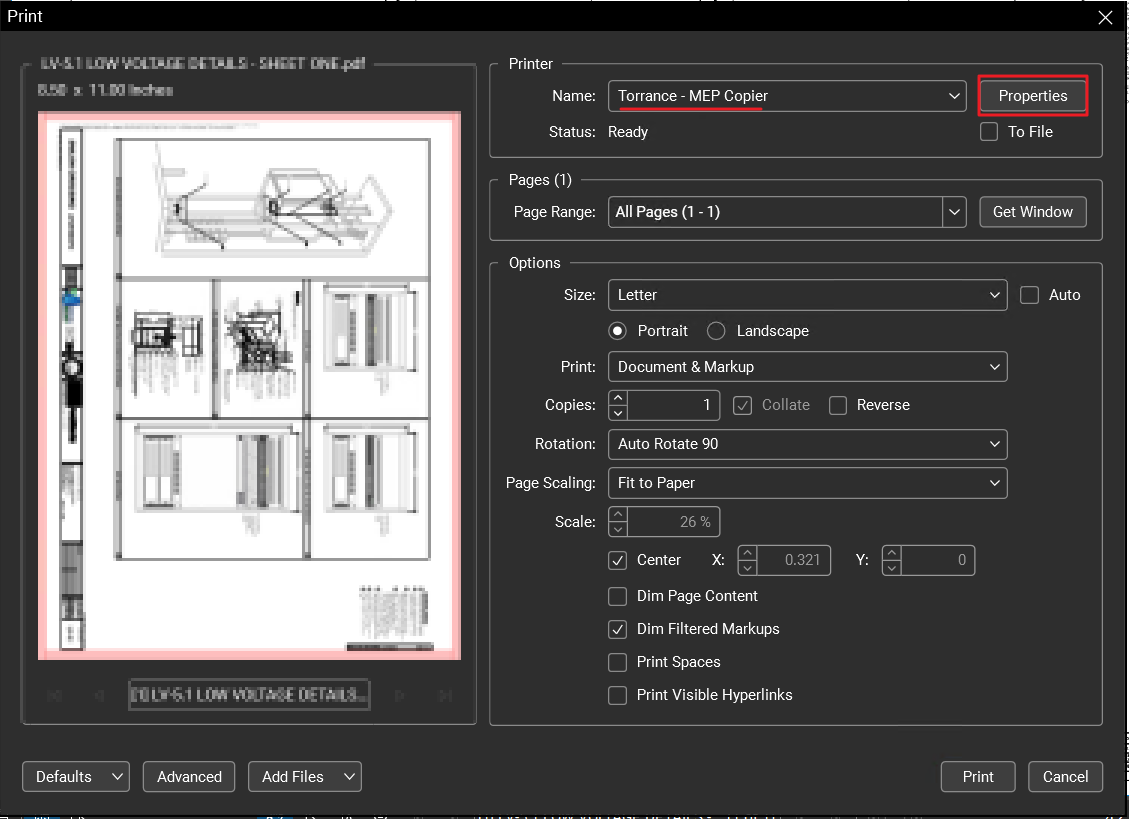Image resolution: width=1129 pixels, height=819 pixels.
Task: Select Landscape orientation
Action: point(716,331)
